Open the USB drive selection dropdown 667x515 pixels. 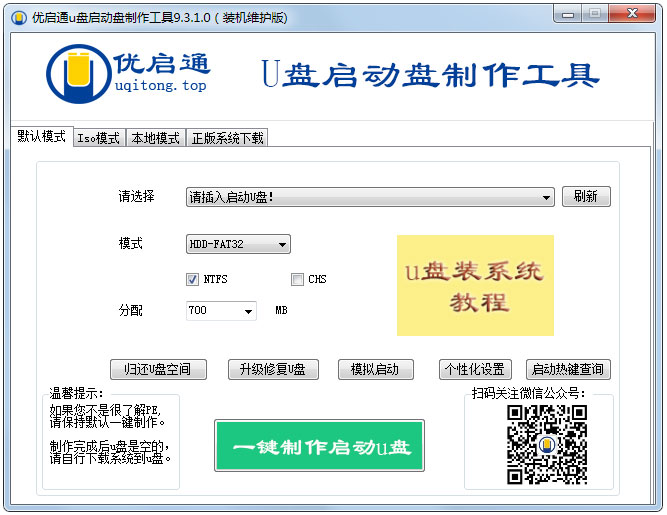370,197
